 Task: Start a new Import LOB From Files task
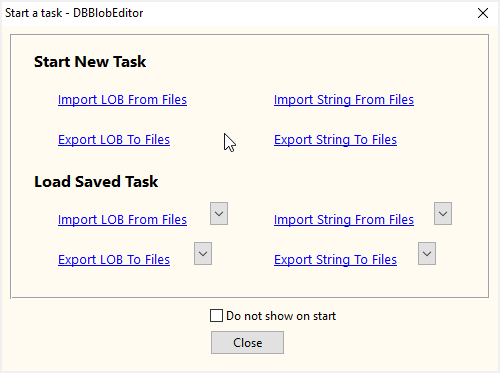[122, 100]
